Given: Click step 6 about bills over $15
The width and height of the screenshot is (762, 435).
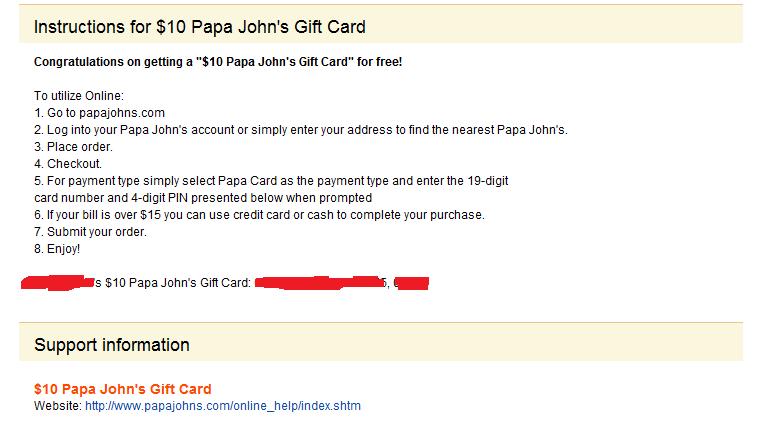Looking at the screenshot, I should click(x=258, y=215).
